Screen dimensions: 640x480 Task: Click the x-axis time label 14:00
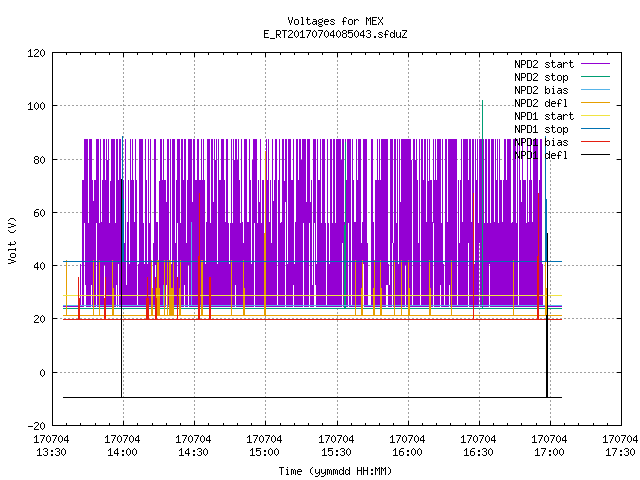point(122,453)
